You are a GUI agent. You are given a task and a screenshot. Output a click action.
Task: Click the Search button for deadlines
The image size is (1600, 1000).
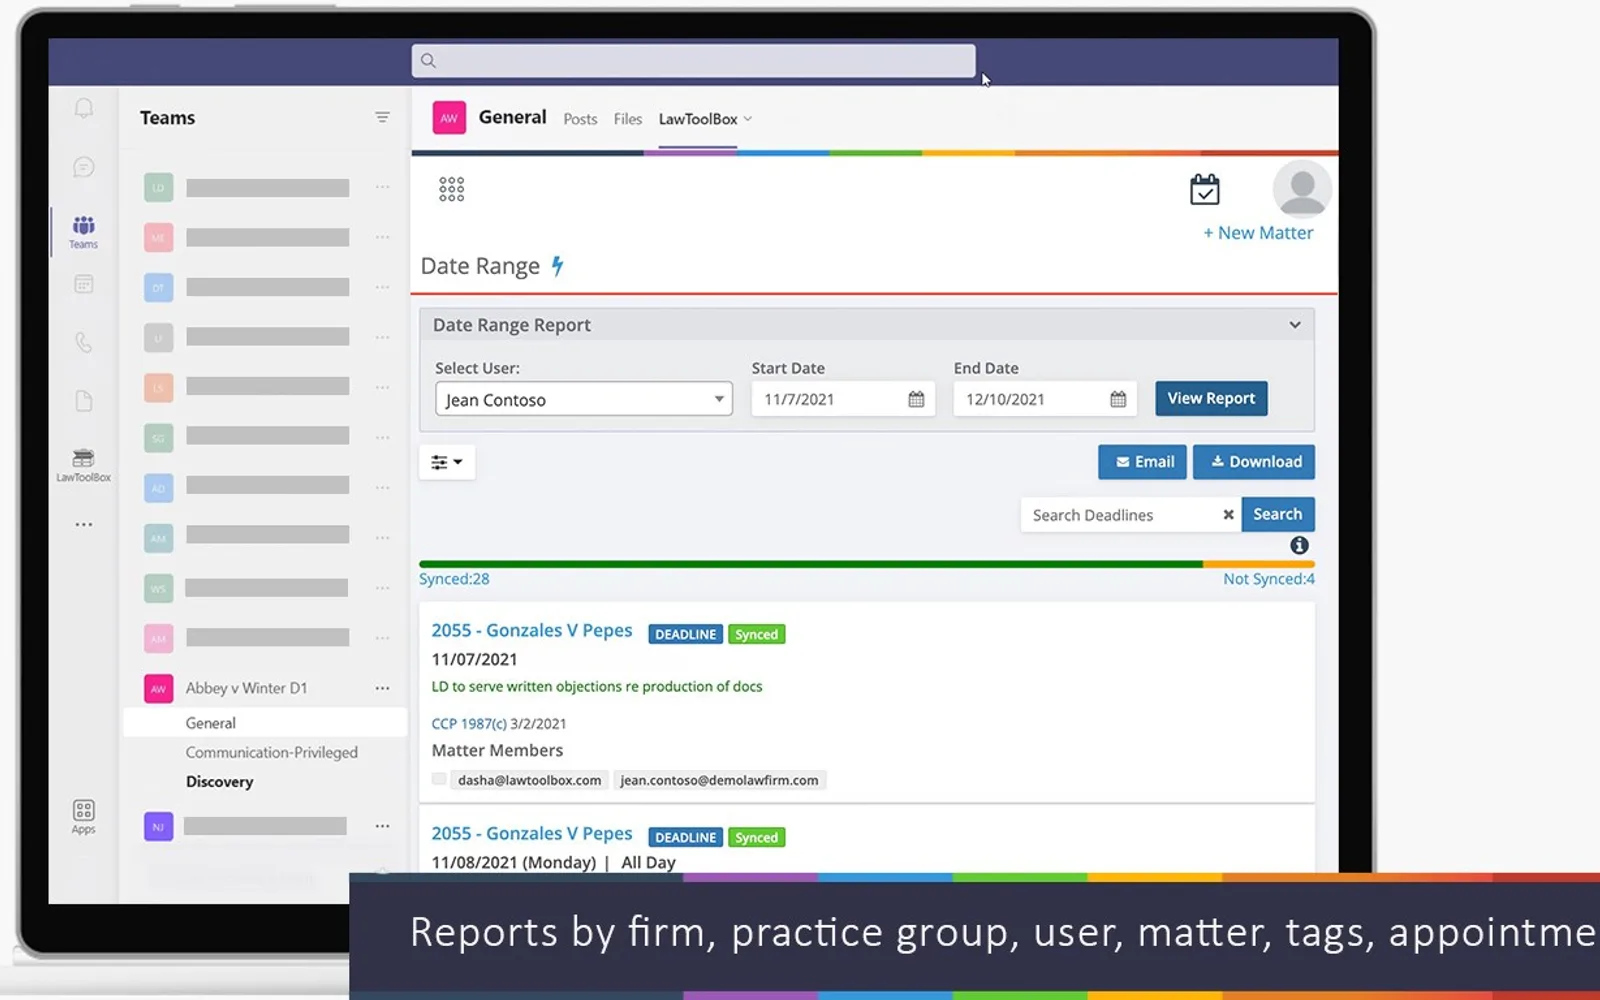(1278, 514)
